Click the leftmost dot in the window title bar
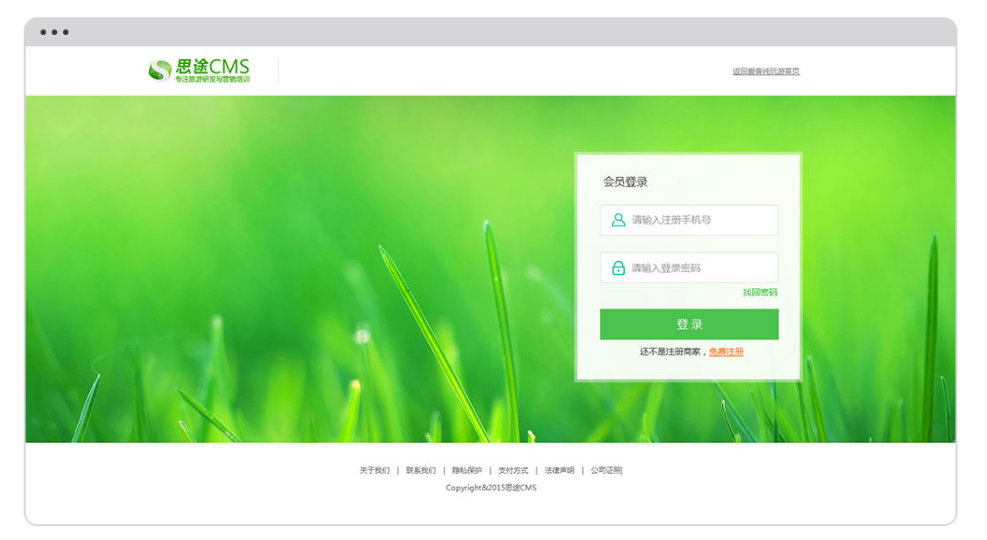Image resolution: width=987 pixels, height=540 pixels. coord(44,33)
